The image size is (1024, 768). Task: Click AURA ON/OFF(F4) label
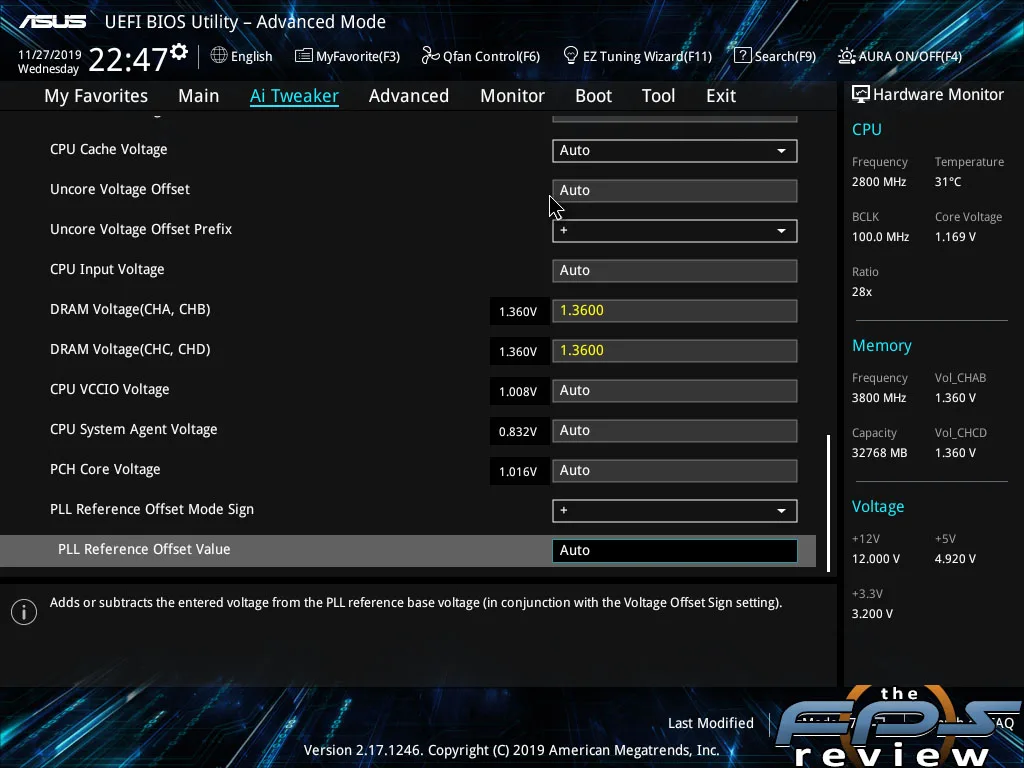click(910, 57)
